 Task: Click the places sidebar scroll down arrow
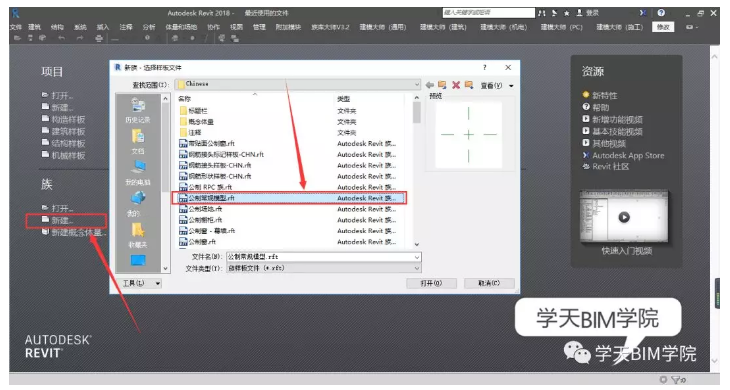click(165, 269)
